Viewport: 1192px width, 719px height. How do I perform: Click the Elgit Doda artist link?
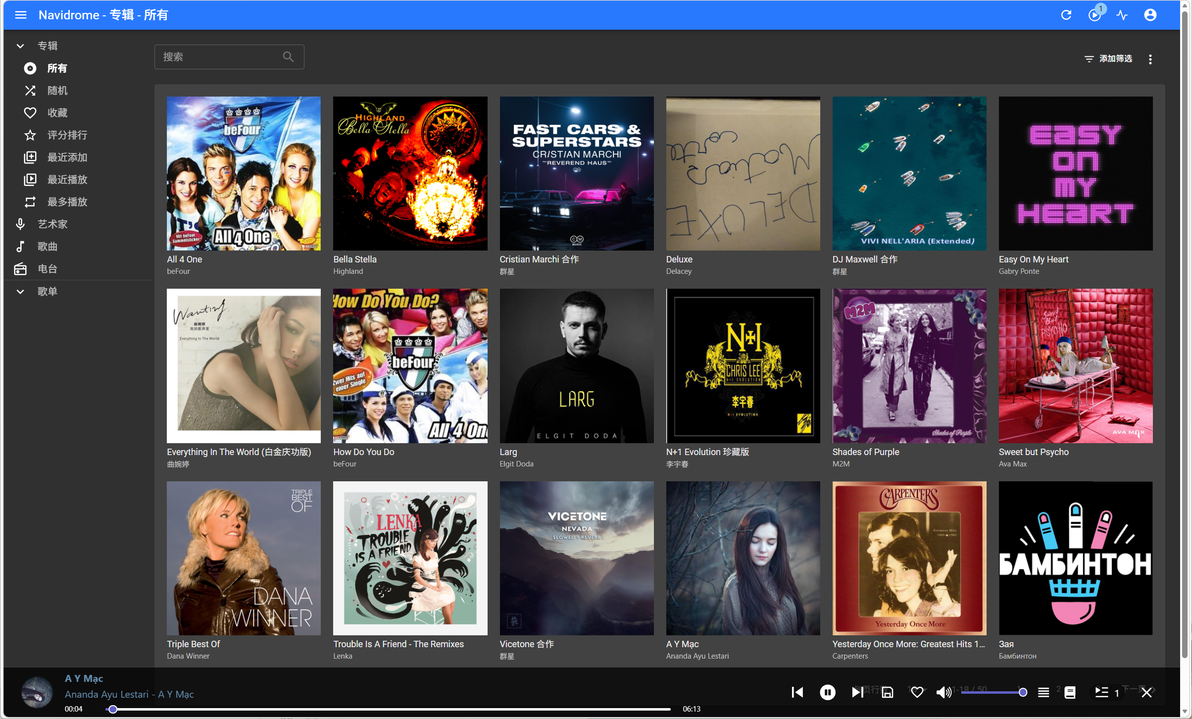point(516,464)
